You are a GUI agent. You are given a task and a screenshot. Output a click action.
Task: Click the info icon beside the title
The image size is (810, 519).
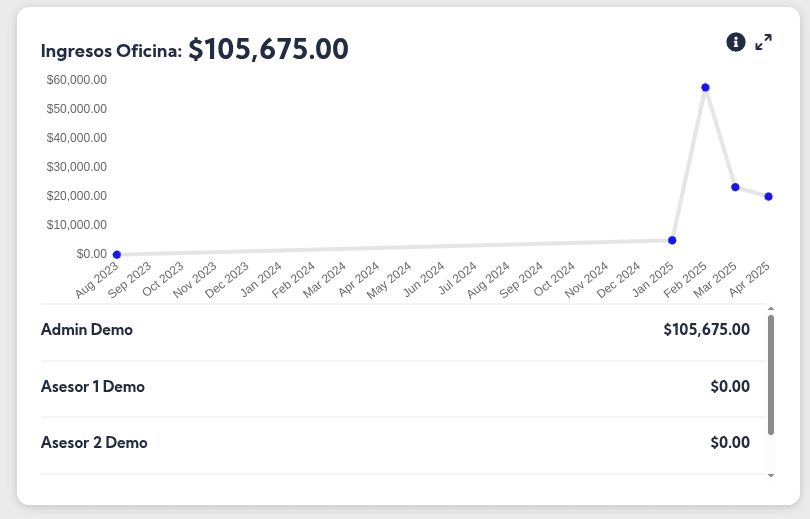click(736, 41)
